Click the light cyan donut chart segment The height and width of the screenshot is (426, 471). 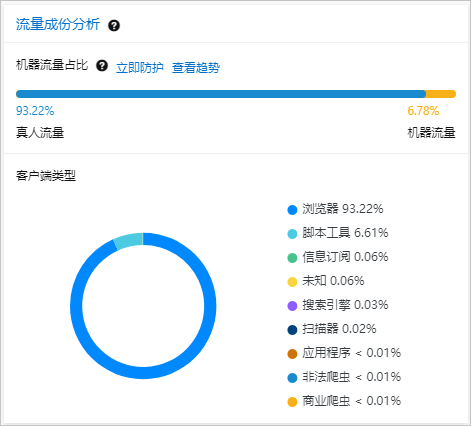(129, 241)
